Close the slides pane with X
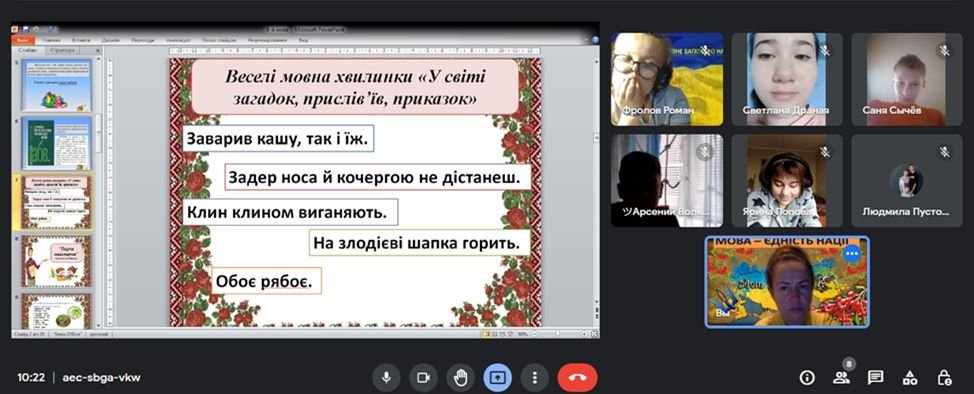The width and height of the screenshot is (974, 394). [98, 50]
